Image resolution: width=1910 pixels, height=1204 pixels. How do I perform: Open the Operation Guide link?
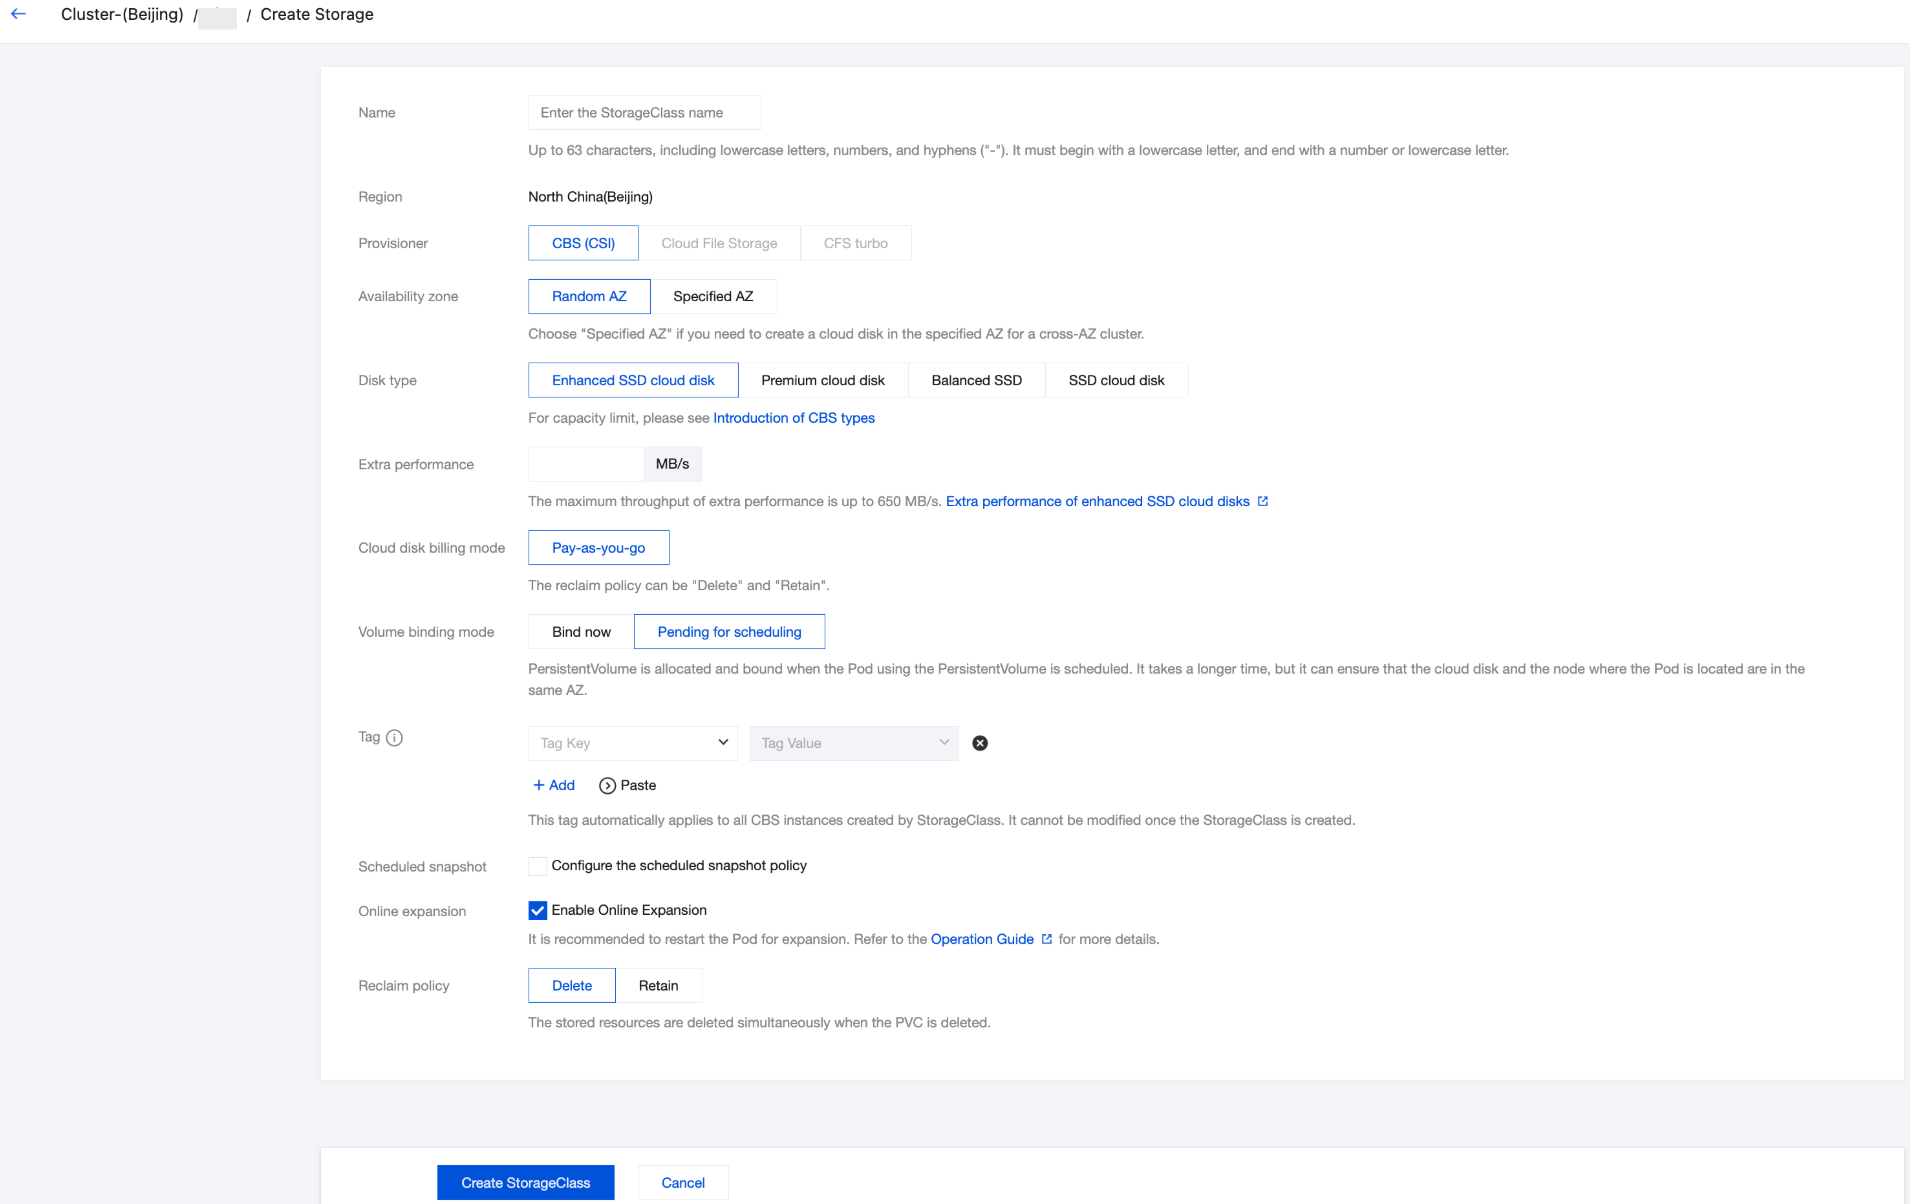tap(982, 939)
